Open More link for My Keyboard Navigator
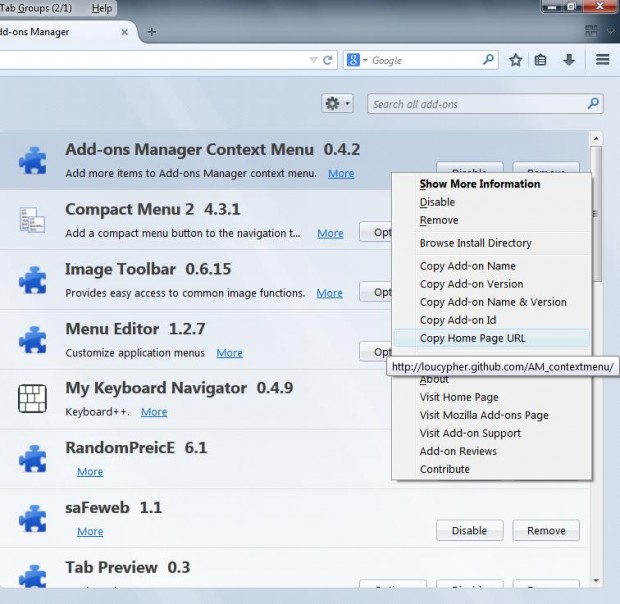This screenshot has width=620, height=604. [x=154, y=412]
